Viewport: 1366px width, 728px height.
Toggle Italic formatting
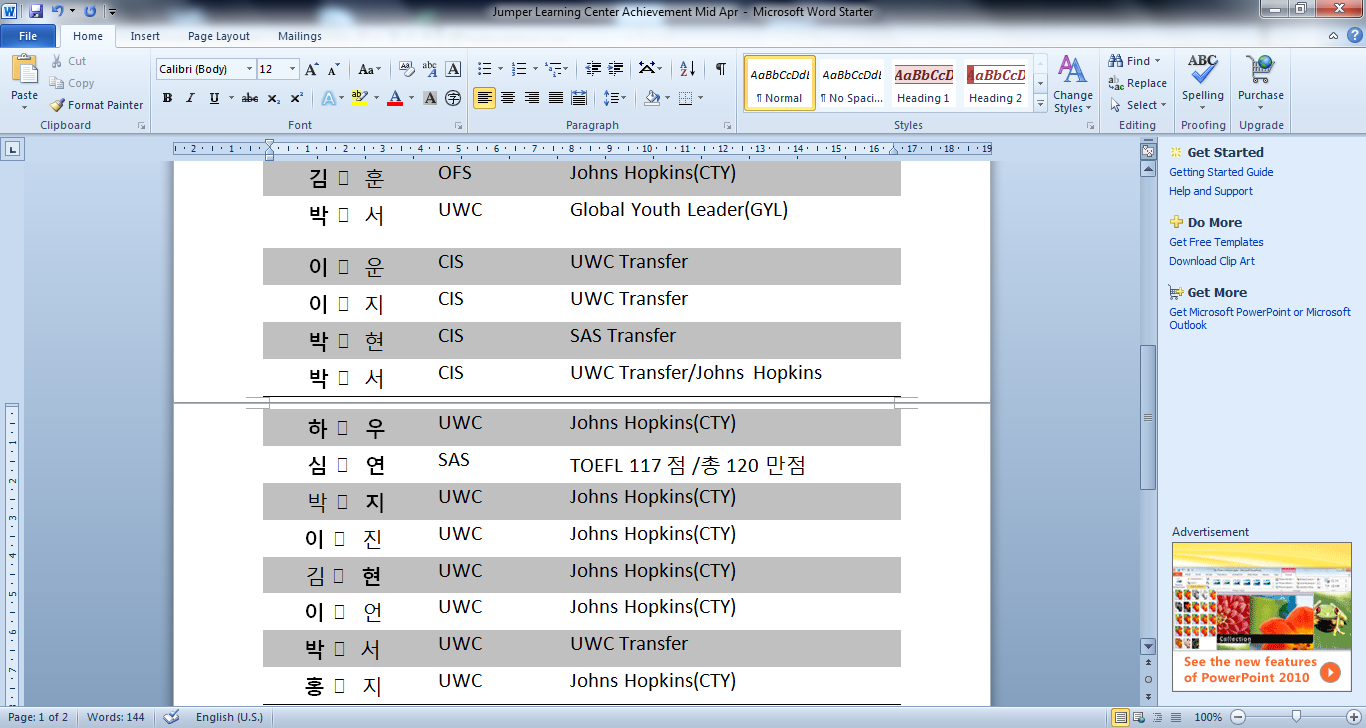point(190,98)
